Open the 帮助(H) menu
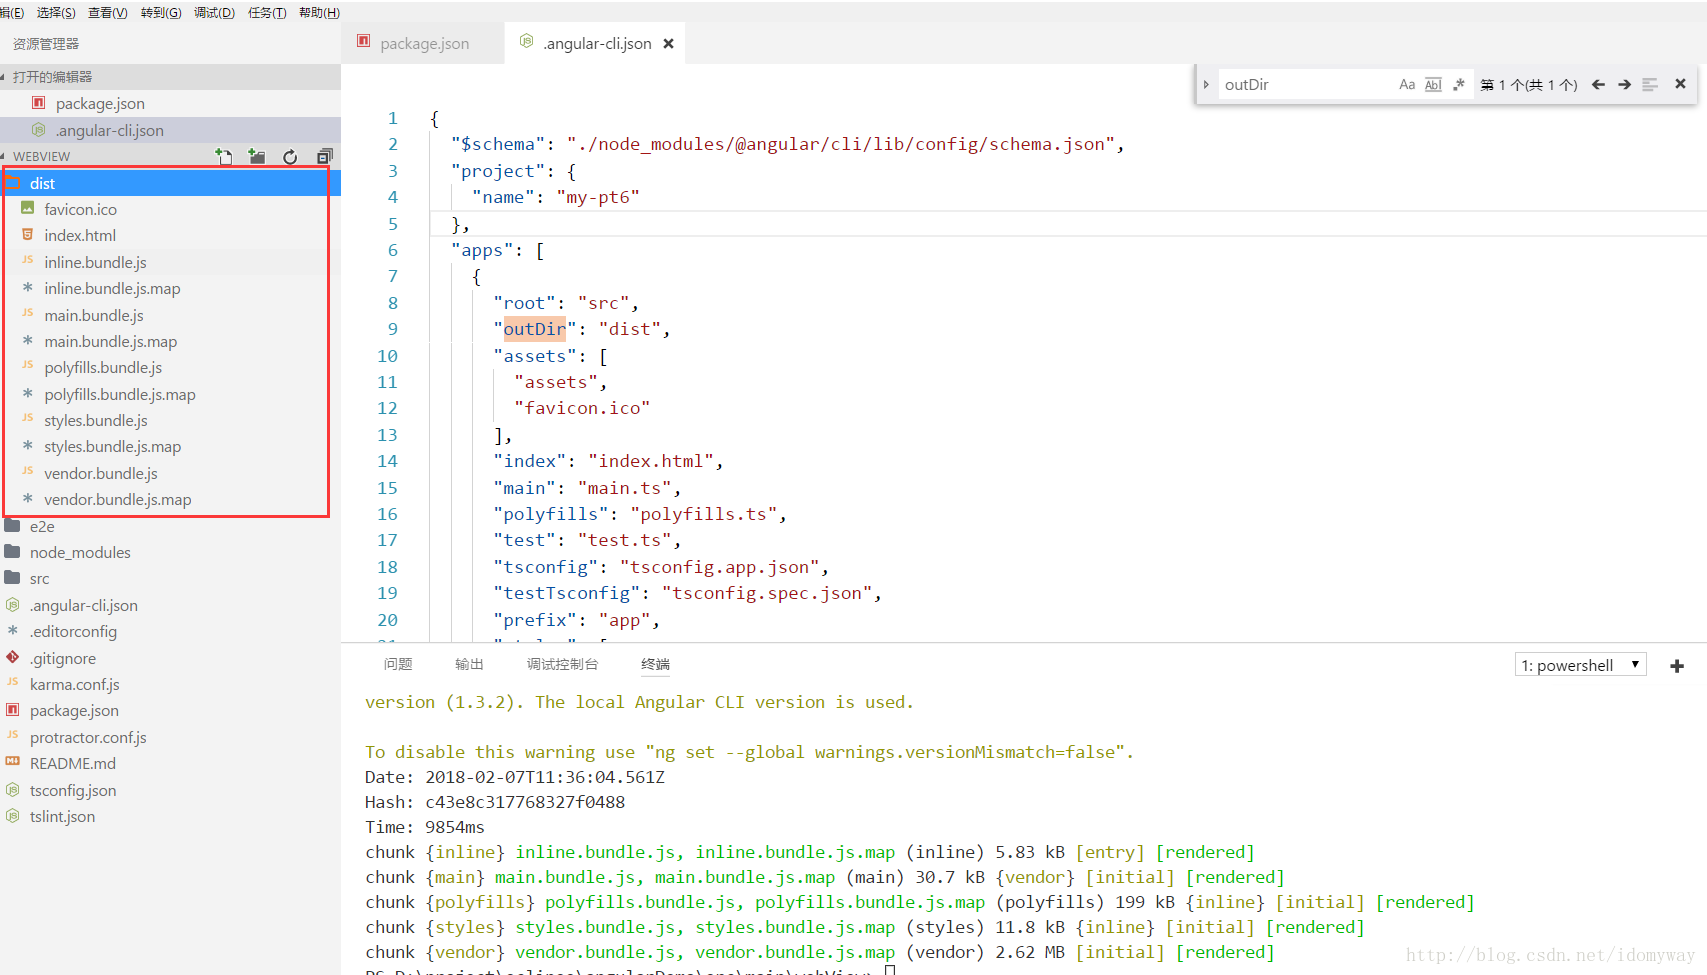The image size is (1707, 975). [319, 12]
